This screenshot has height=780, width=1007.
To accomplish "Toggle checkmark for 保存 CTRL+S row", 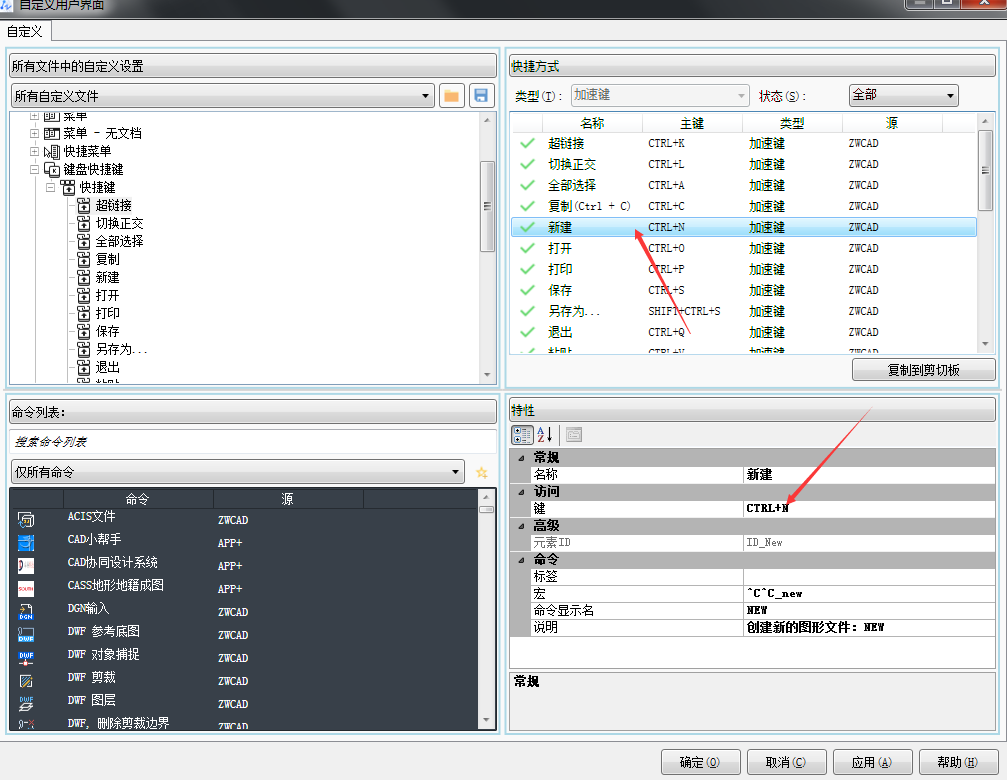I will click(527, 290).
